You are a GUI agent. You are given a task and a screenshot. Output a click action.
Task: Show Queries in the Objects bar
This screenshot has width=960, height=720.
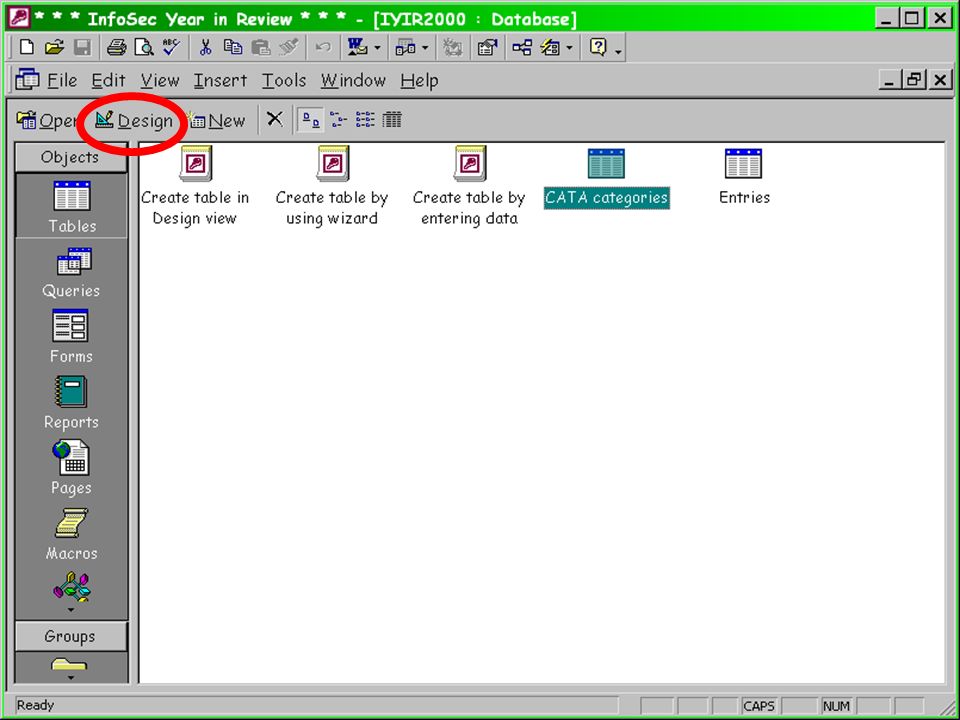pos(72,272)
